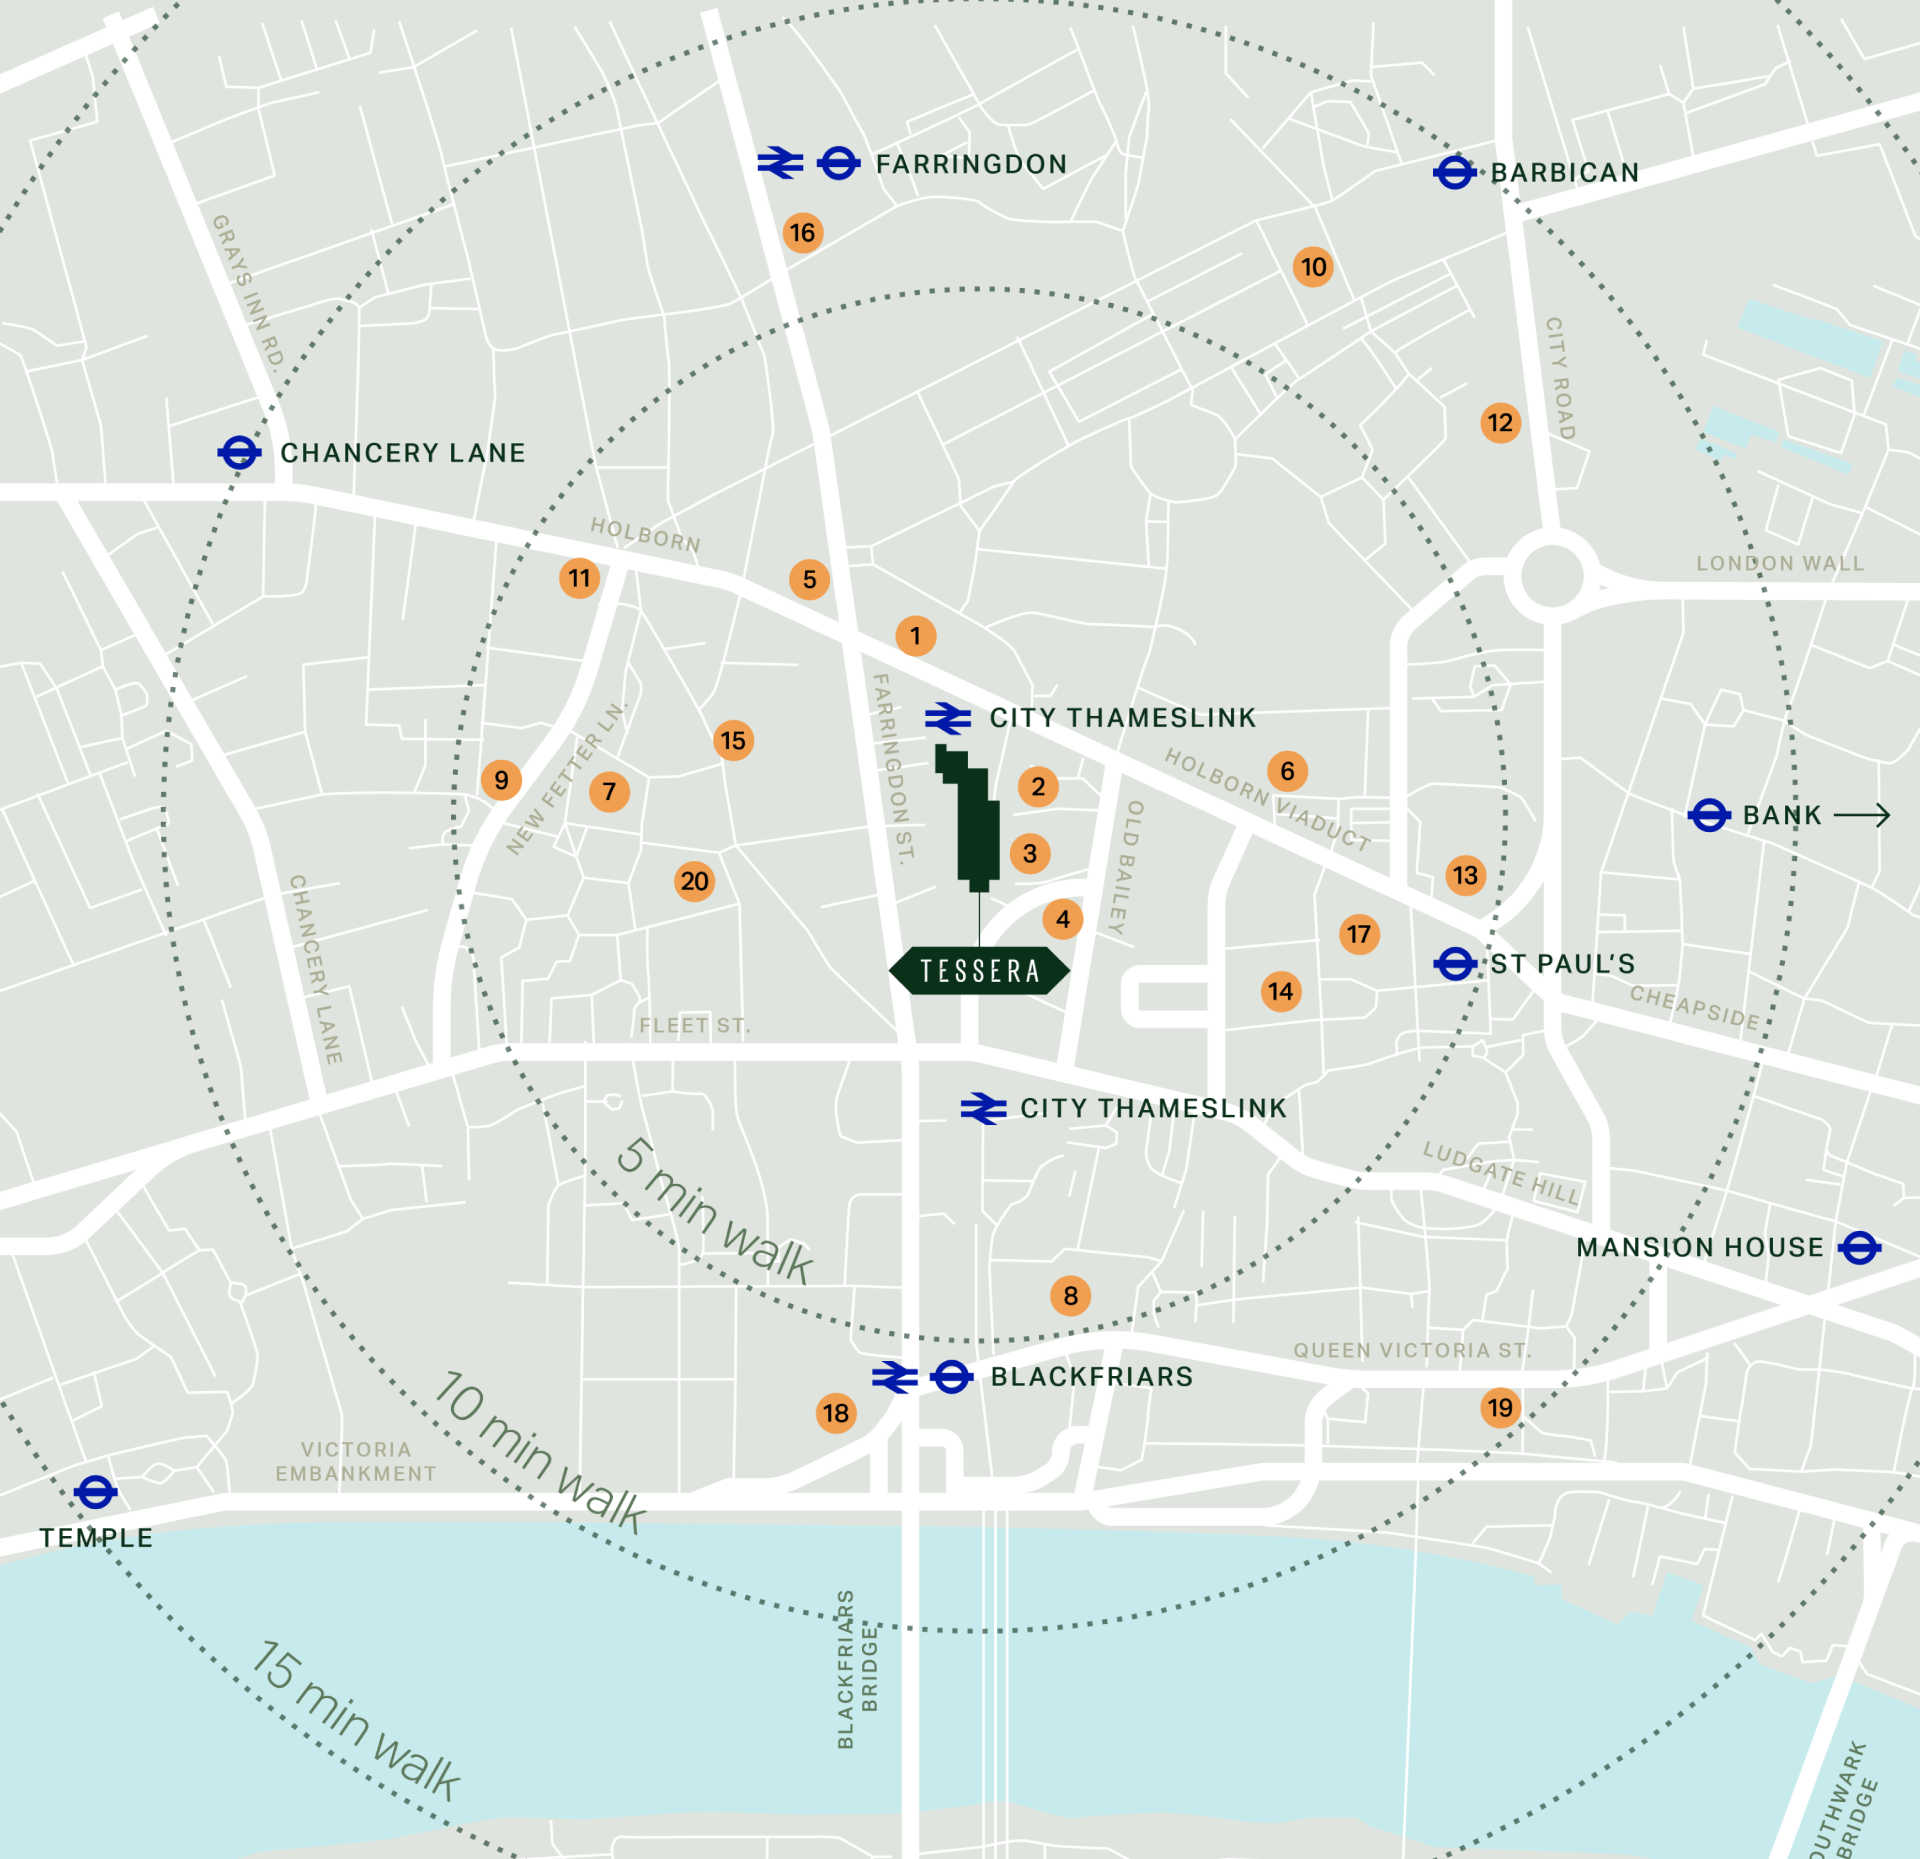Click the Mansion House tube icon
The width and height of the screenshot is (1920, 1859).
coord(1859,1247)
